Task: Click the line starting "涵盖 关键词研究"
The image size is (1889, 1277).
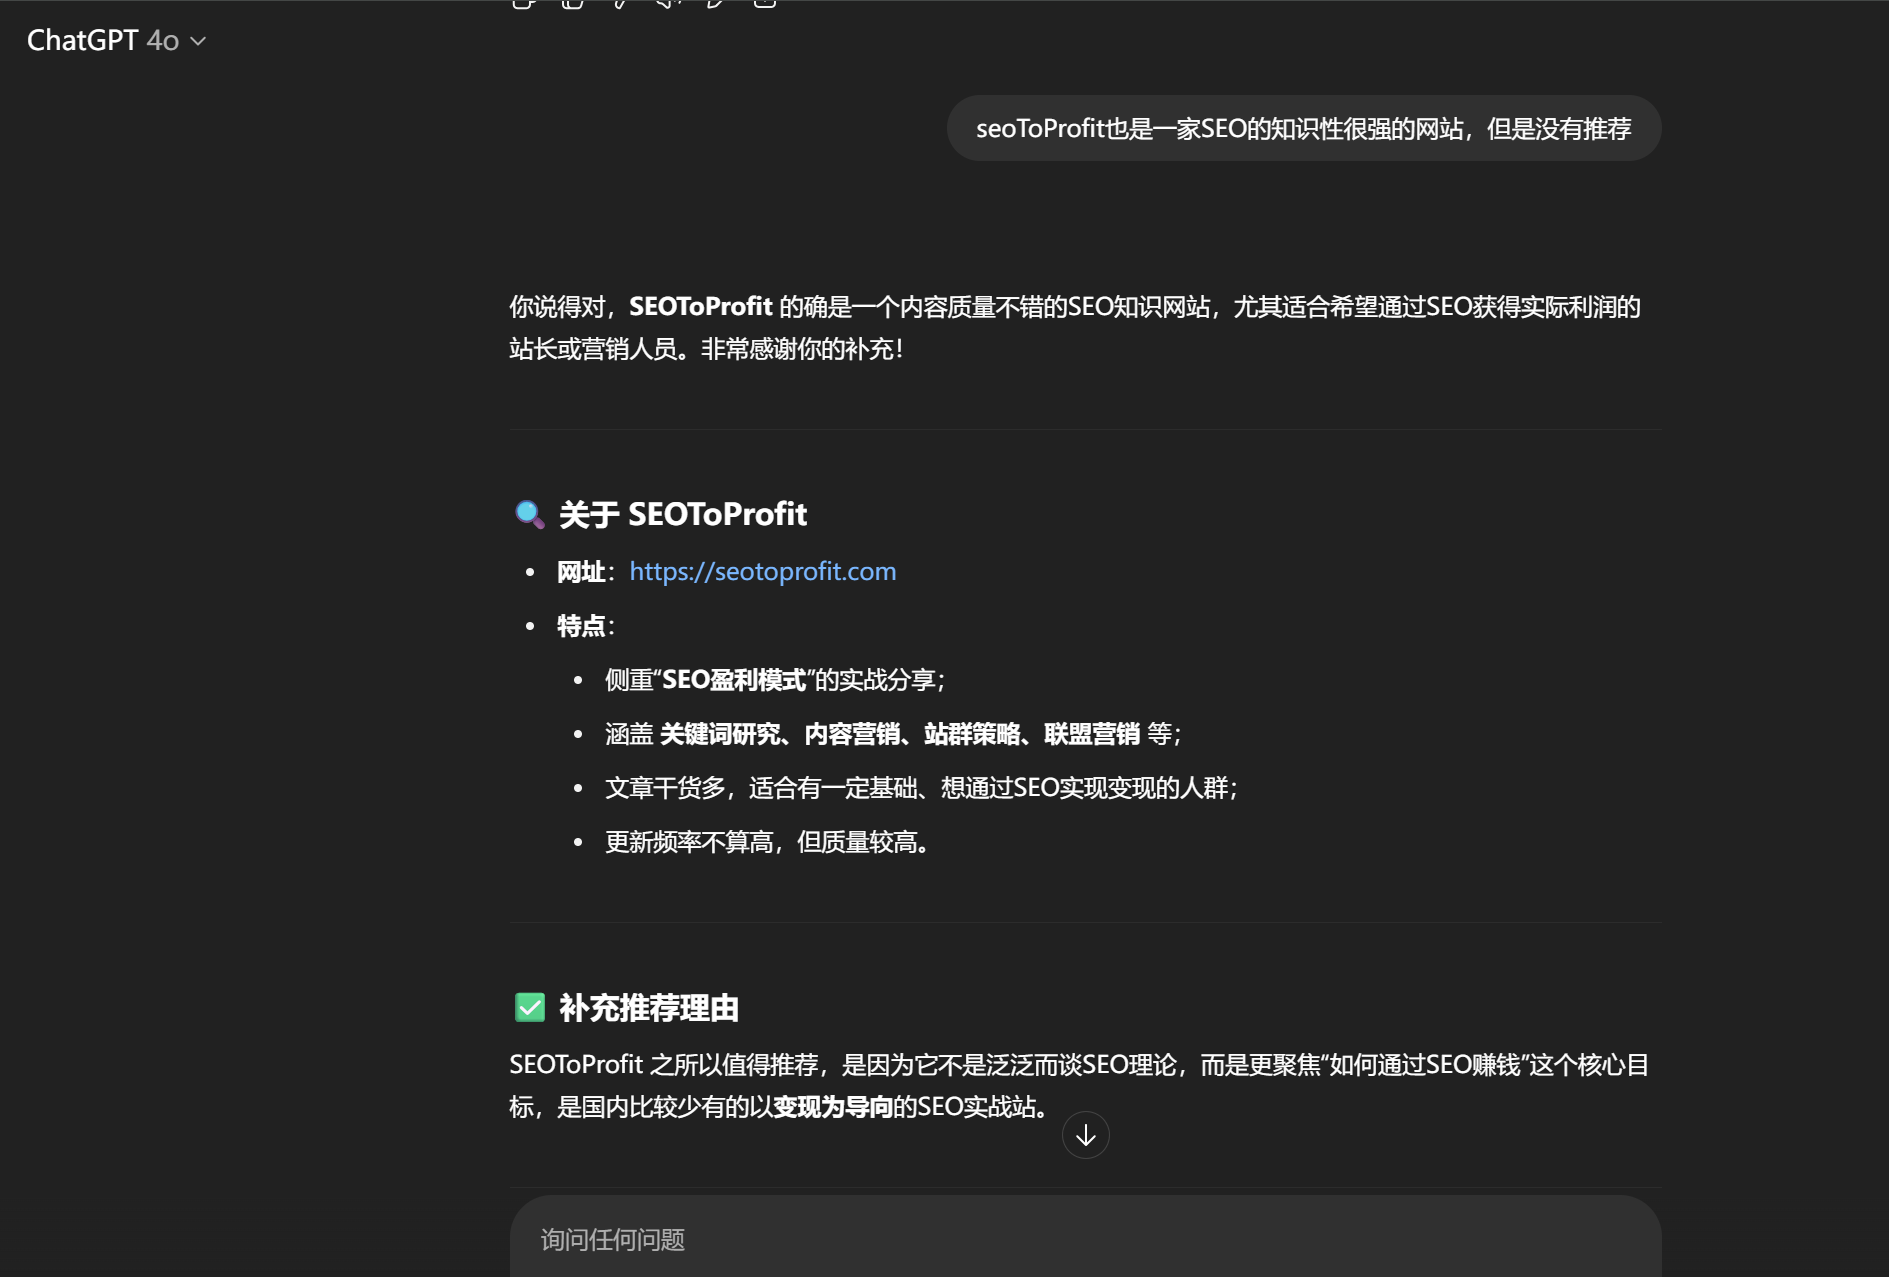Action: pyautogui.click(x=893, y=734)
